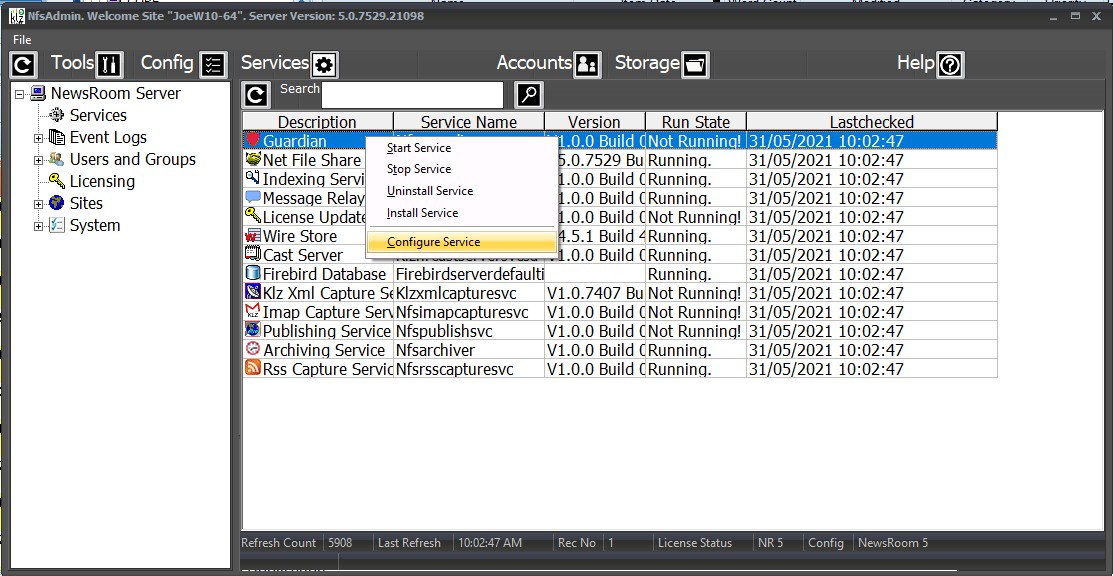Click the Firebird Database cylinder icon
Screen dimensions: 1113x576
point(253,273)
